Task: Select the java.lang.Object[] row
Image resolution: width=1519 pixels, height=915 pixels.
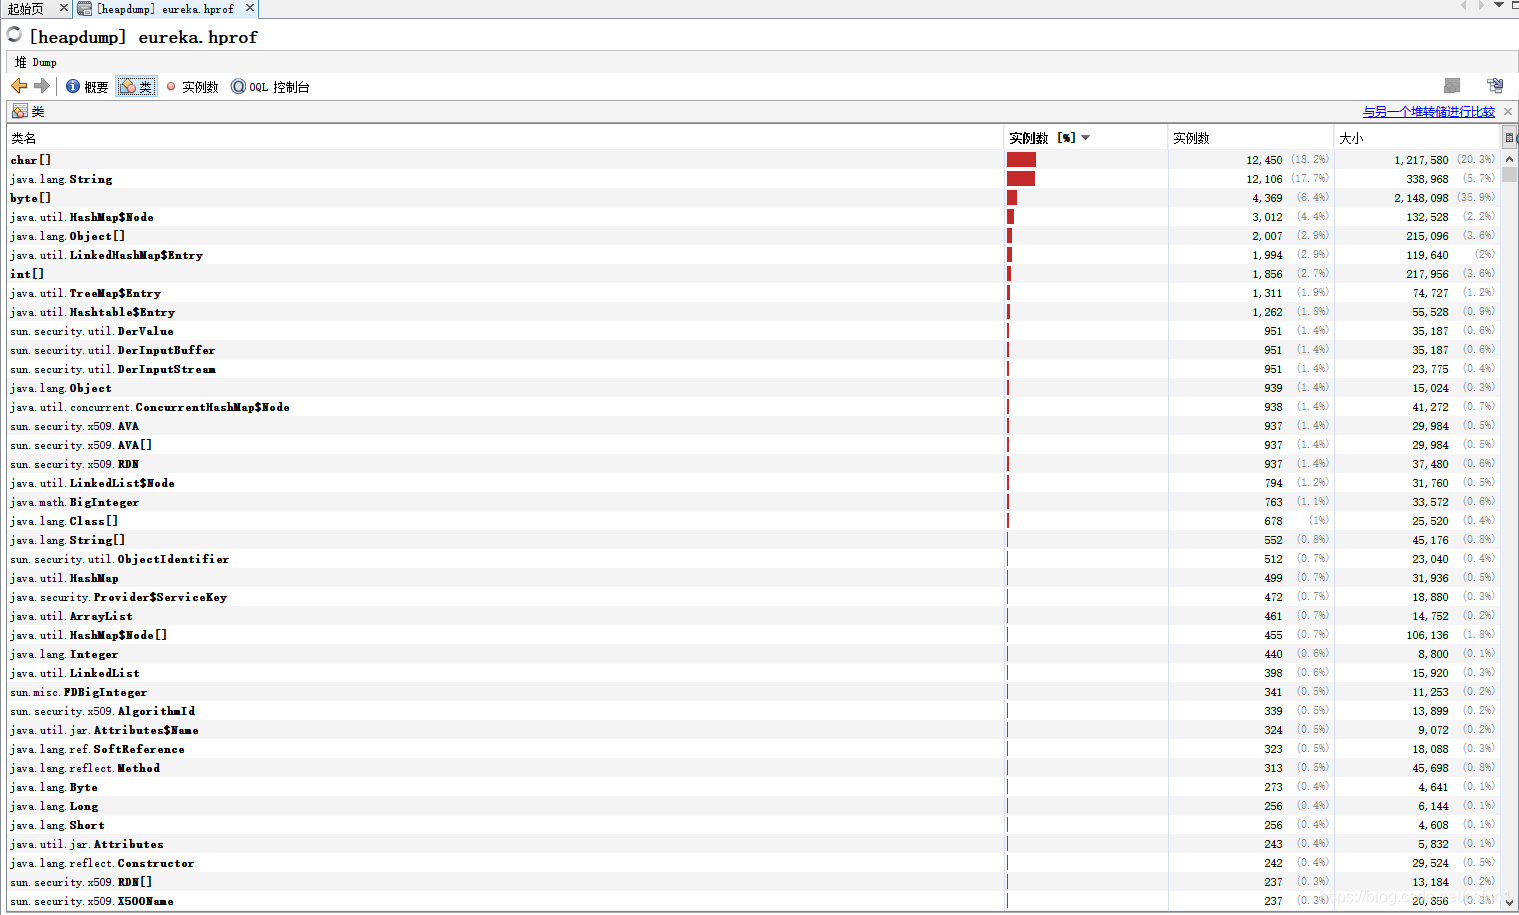Action: tap(755, 236)
